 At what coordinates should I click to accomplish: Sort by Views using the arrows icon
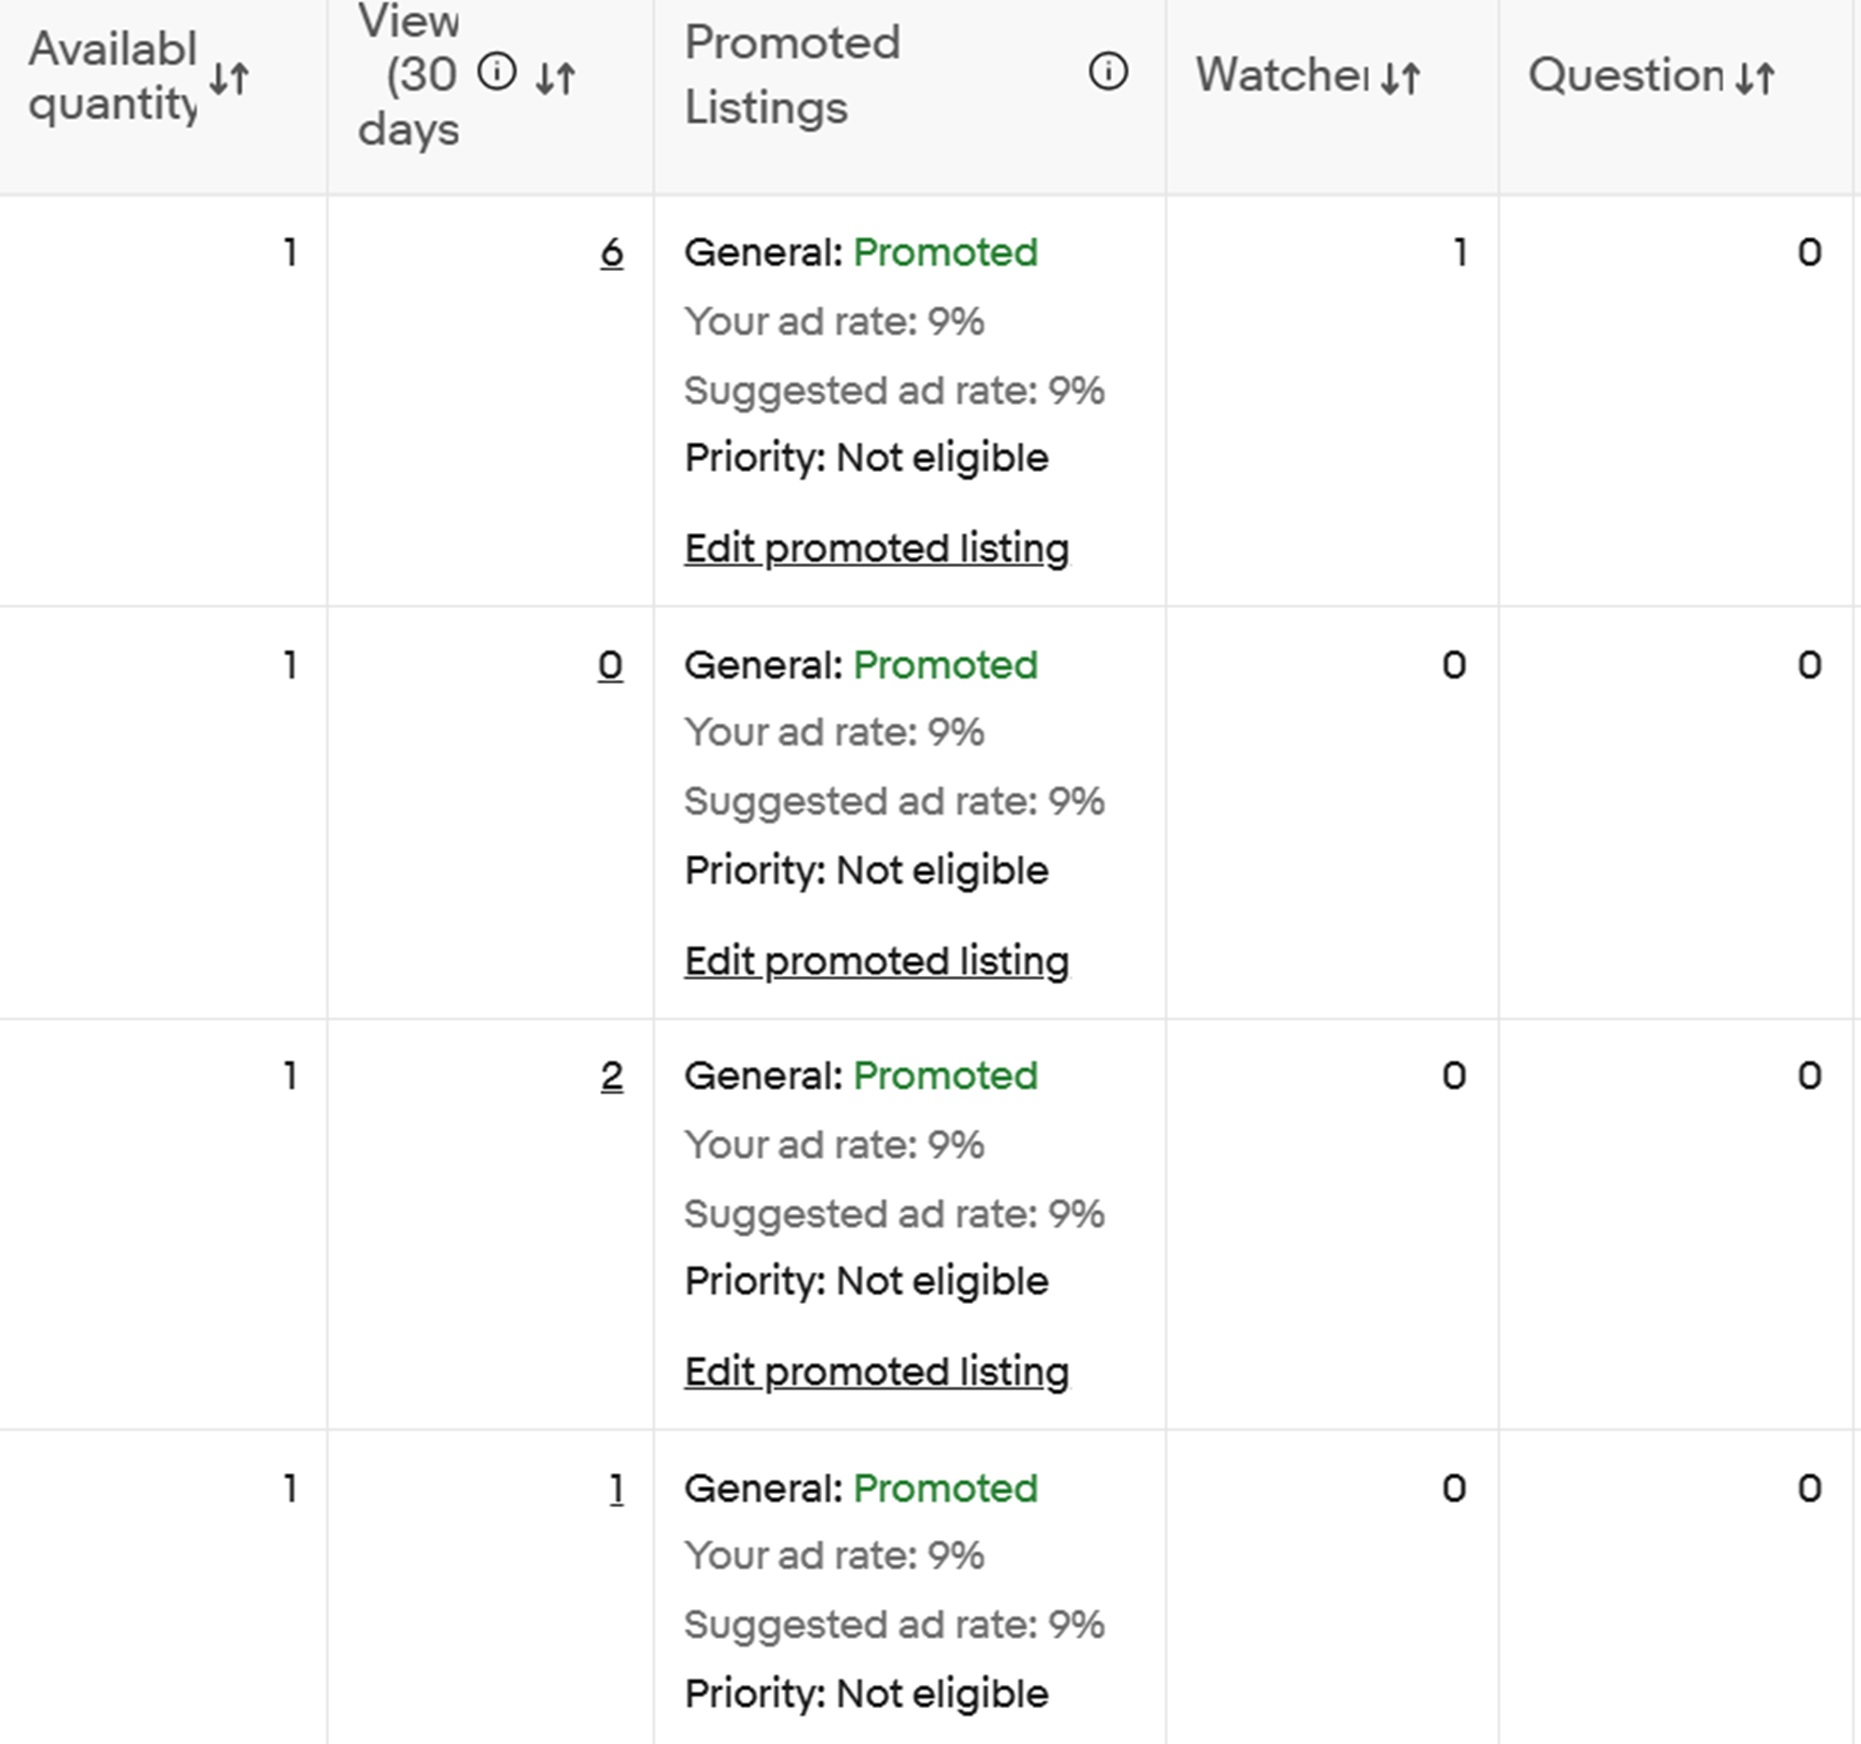click(555, 77)
